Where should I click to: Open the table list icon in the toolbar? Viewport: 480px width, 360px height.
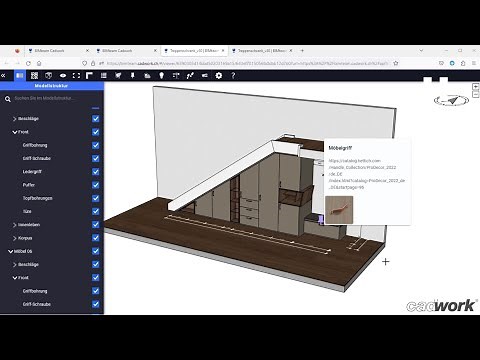pos(104,76)
